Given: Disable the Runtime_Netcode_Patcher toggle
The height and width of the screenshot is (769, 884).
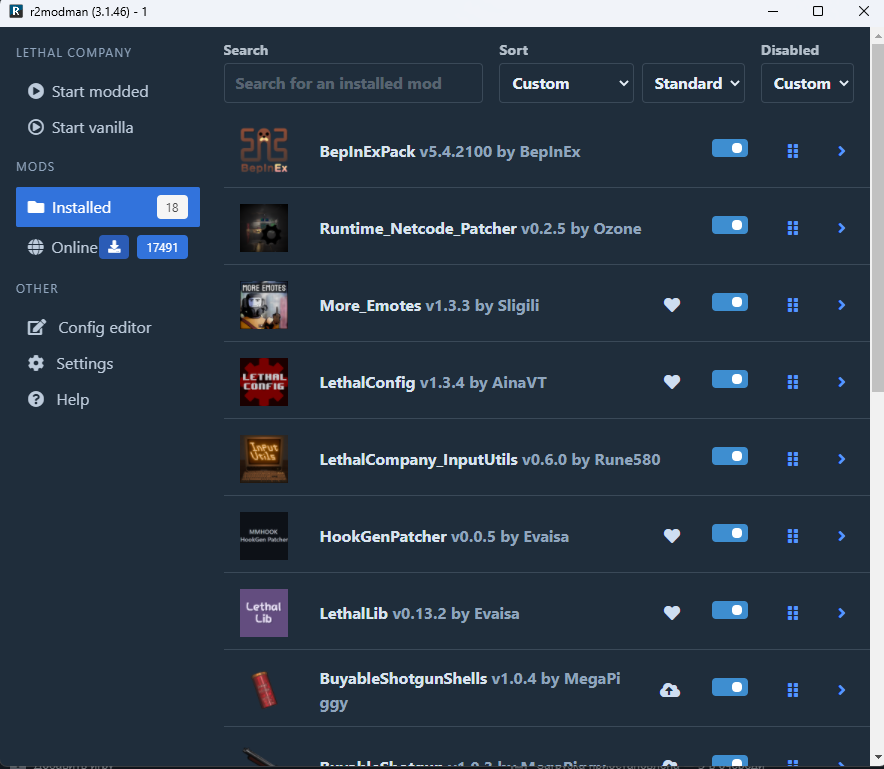Looking at the screenshot, I should pos(730,226).
